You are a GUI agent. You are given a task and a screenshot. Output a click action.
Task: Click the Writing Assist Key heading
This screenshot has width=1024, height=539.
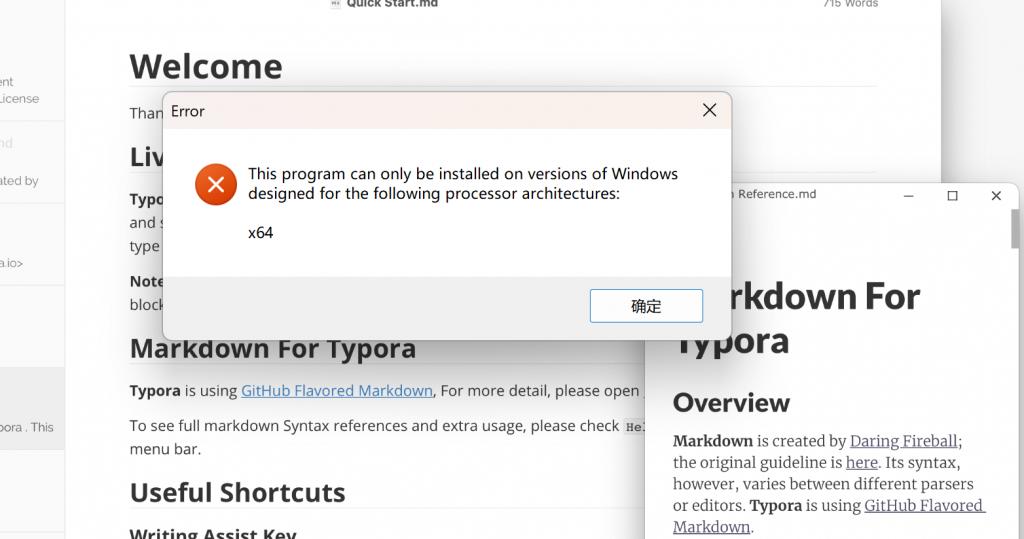(213, 533)
